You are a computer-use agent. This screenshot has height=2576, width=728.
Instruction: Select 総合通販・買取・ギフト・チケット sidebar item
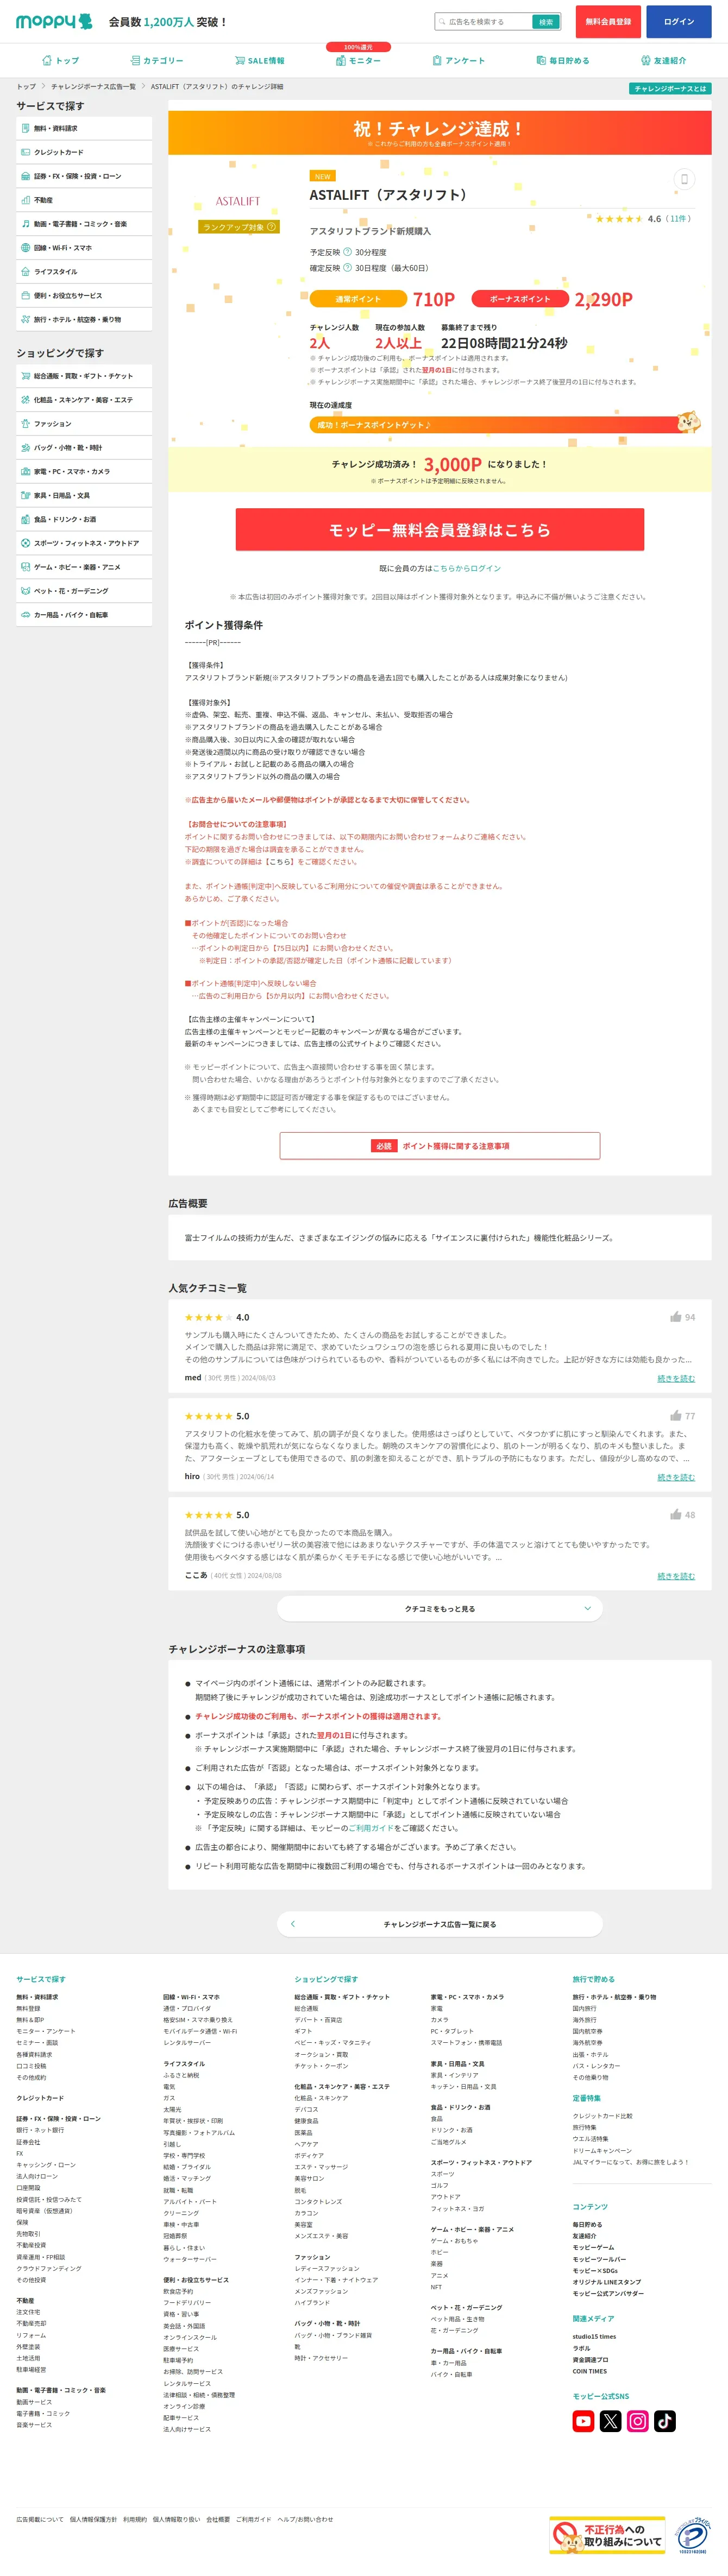click(84, 376)
